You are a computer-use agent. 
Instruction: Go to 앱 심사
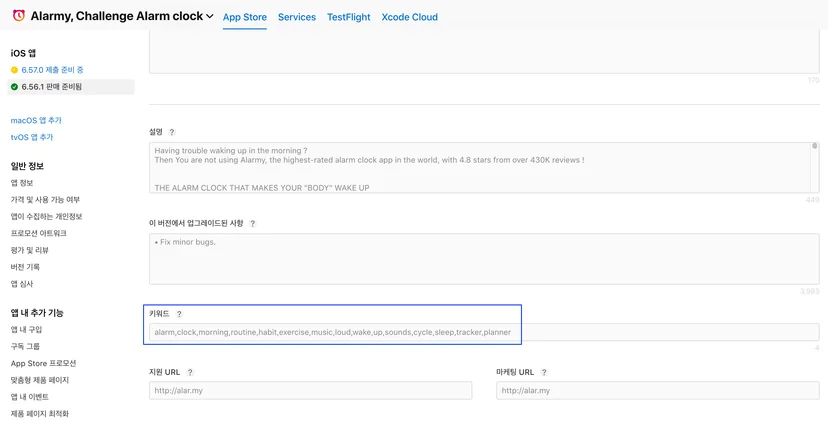(x=22, y=284)
